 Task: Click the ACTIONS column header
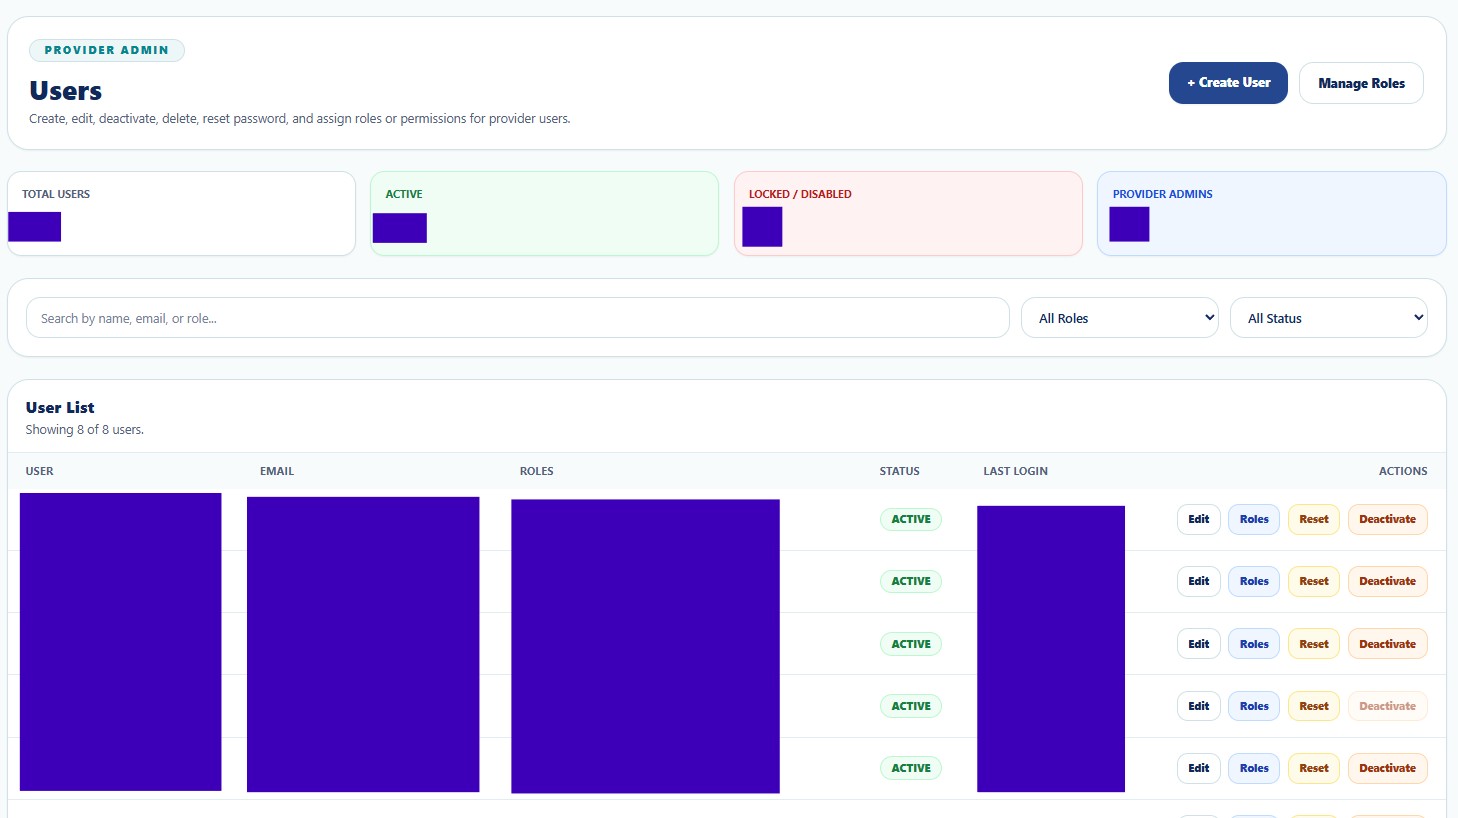1403,471
